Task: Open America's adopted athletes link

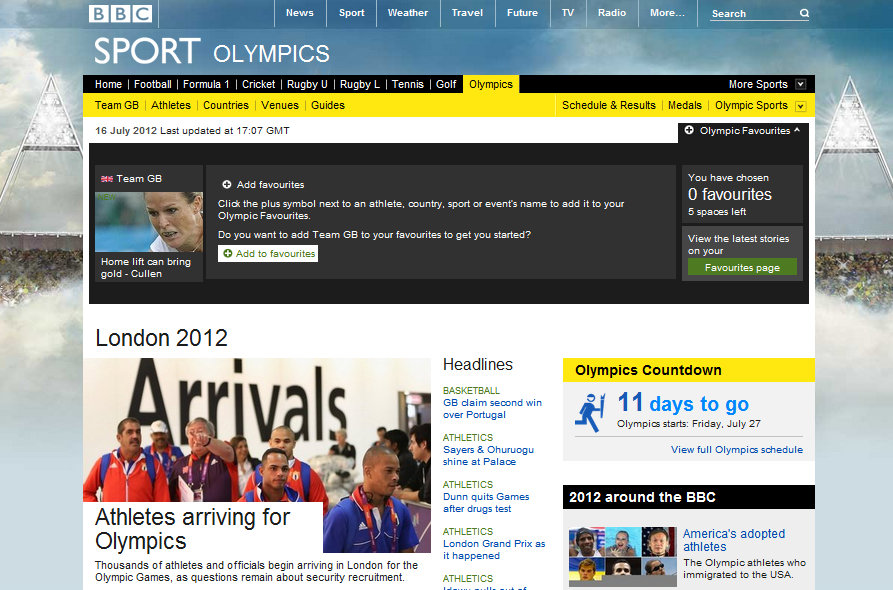Action: pyautogui.click(x=734, y=540)
